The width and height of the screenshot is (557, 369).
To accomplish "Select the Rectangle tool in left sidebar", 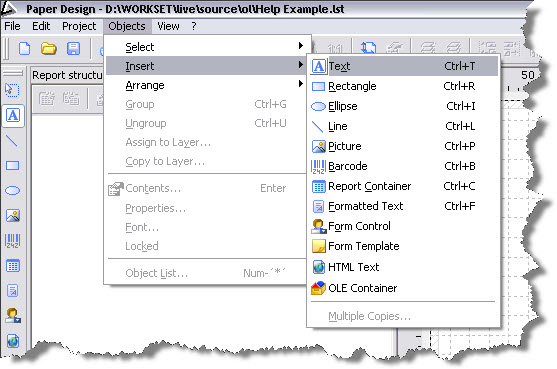I will [x=12, y=165].
